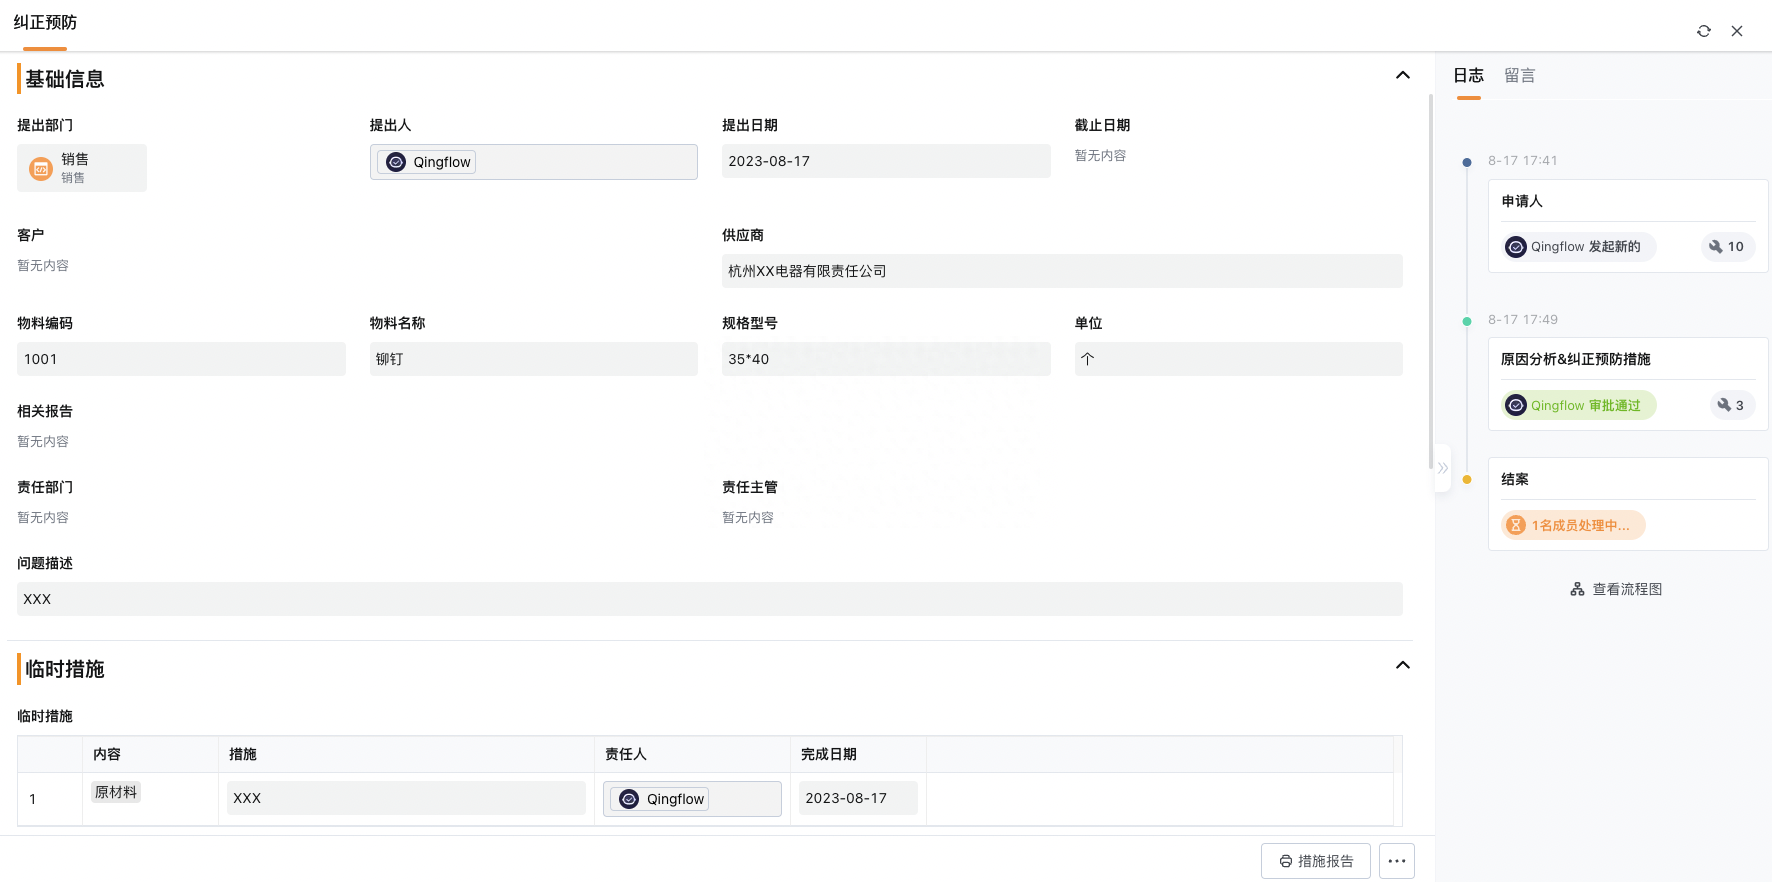
Task: Collapse the 基础信息 section
Action: tap(1403, 75)
